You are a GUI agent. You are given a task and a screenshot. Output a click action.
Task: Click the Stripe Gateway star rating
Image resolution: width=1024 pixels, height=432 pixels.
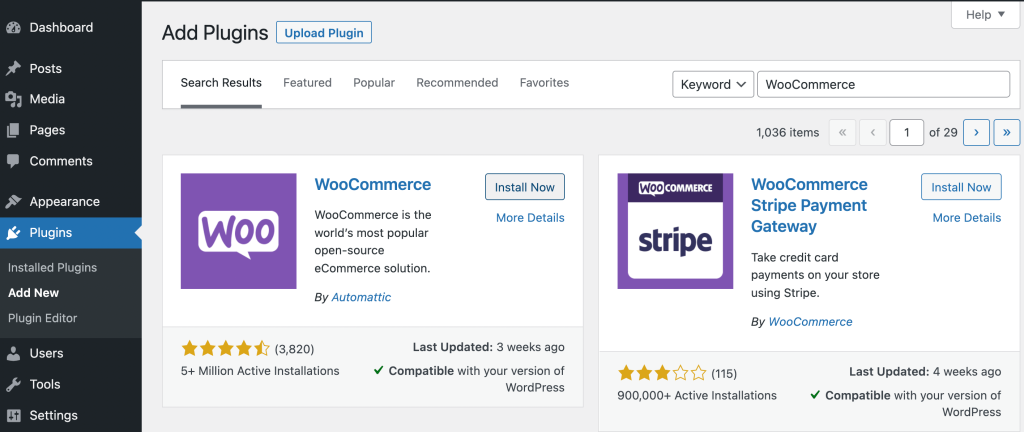(x=662, y=373)
